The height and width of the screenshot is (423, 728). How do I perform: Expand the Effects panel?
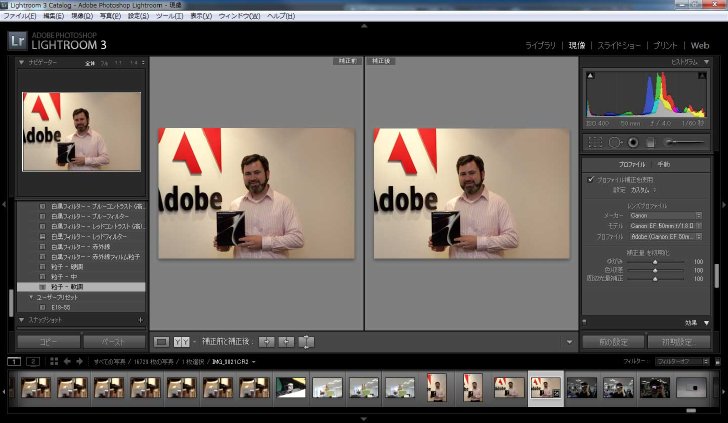(706, 323)
